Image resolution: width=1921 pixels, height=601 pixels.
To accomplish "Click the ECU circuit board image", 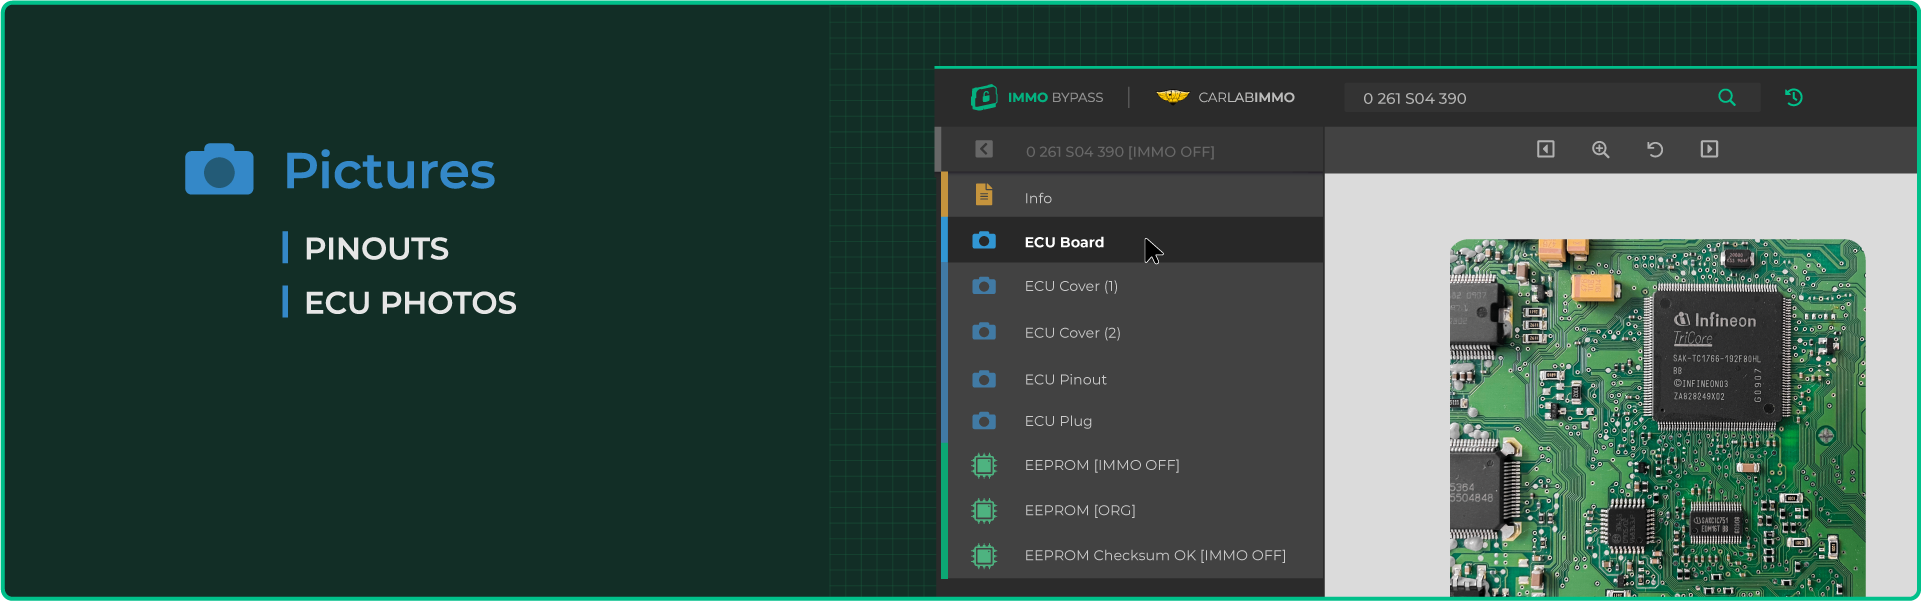I will [1656, 420].
